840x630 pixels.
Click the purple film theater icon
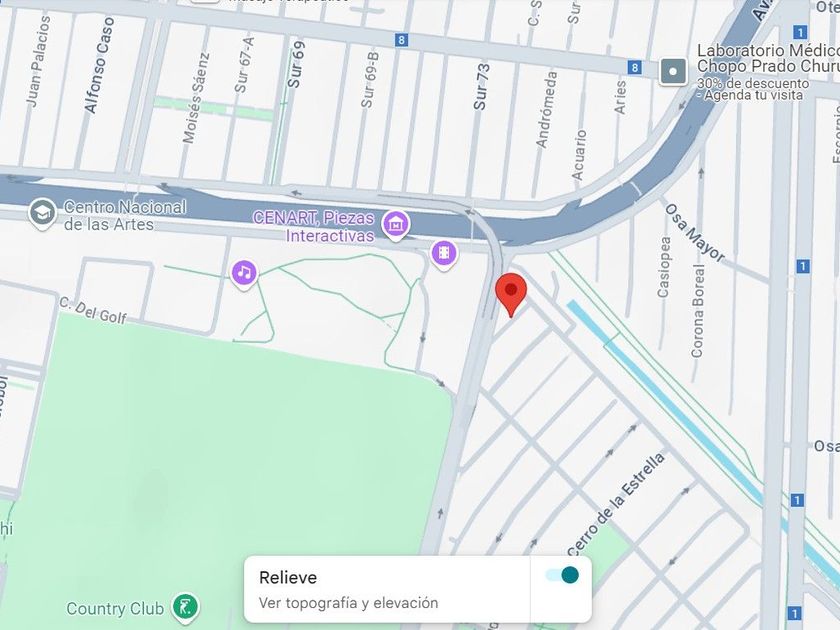(444, 253)
